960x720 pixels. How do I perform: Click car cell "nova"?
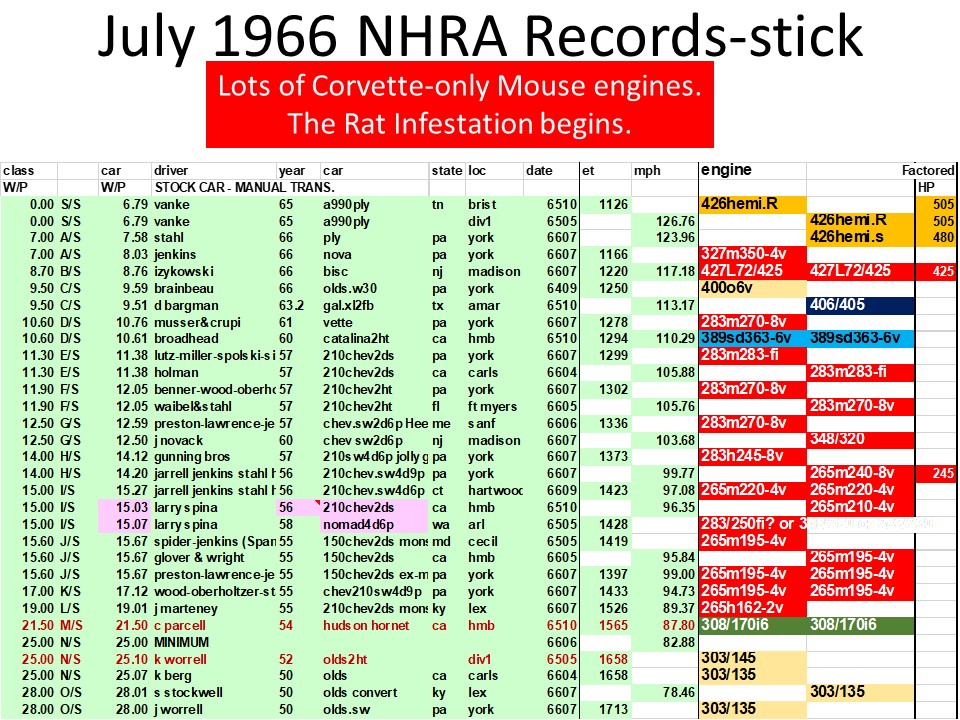click(337, 255)
